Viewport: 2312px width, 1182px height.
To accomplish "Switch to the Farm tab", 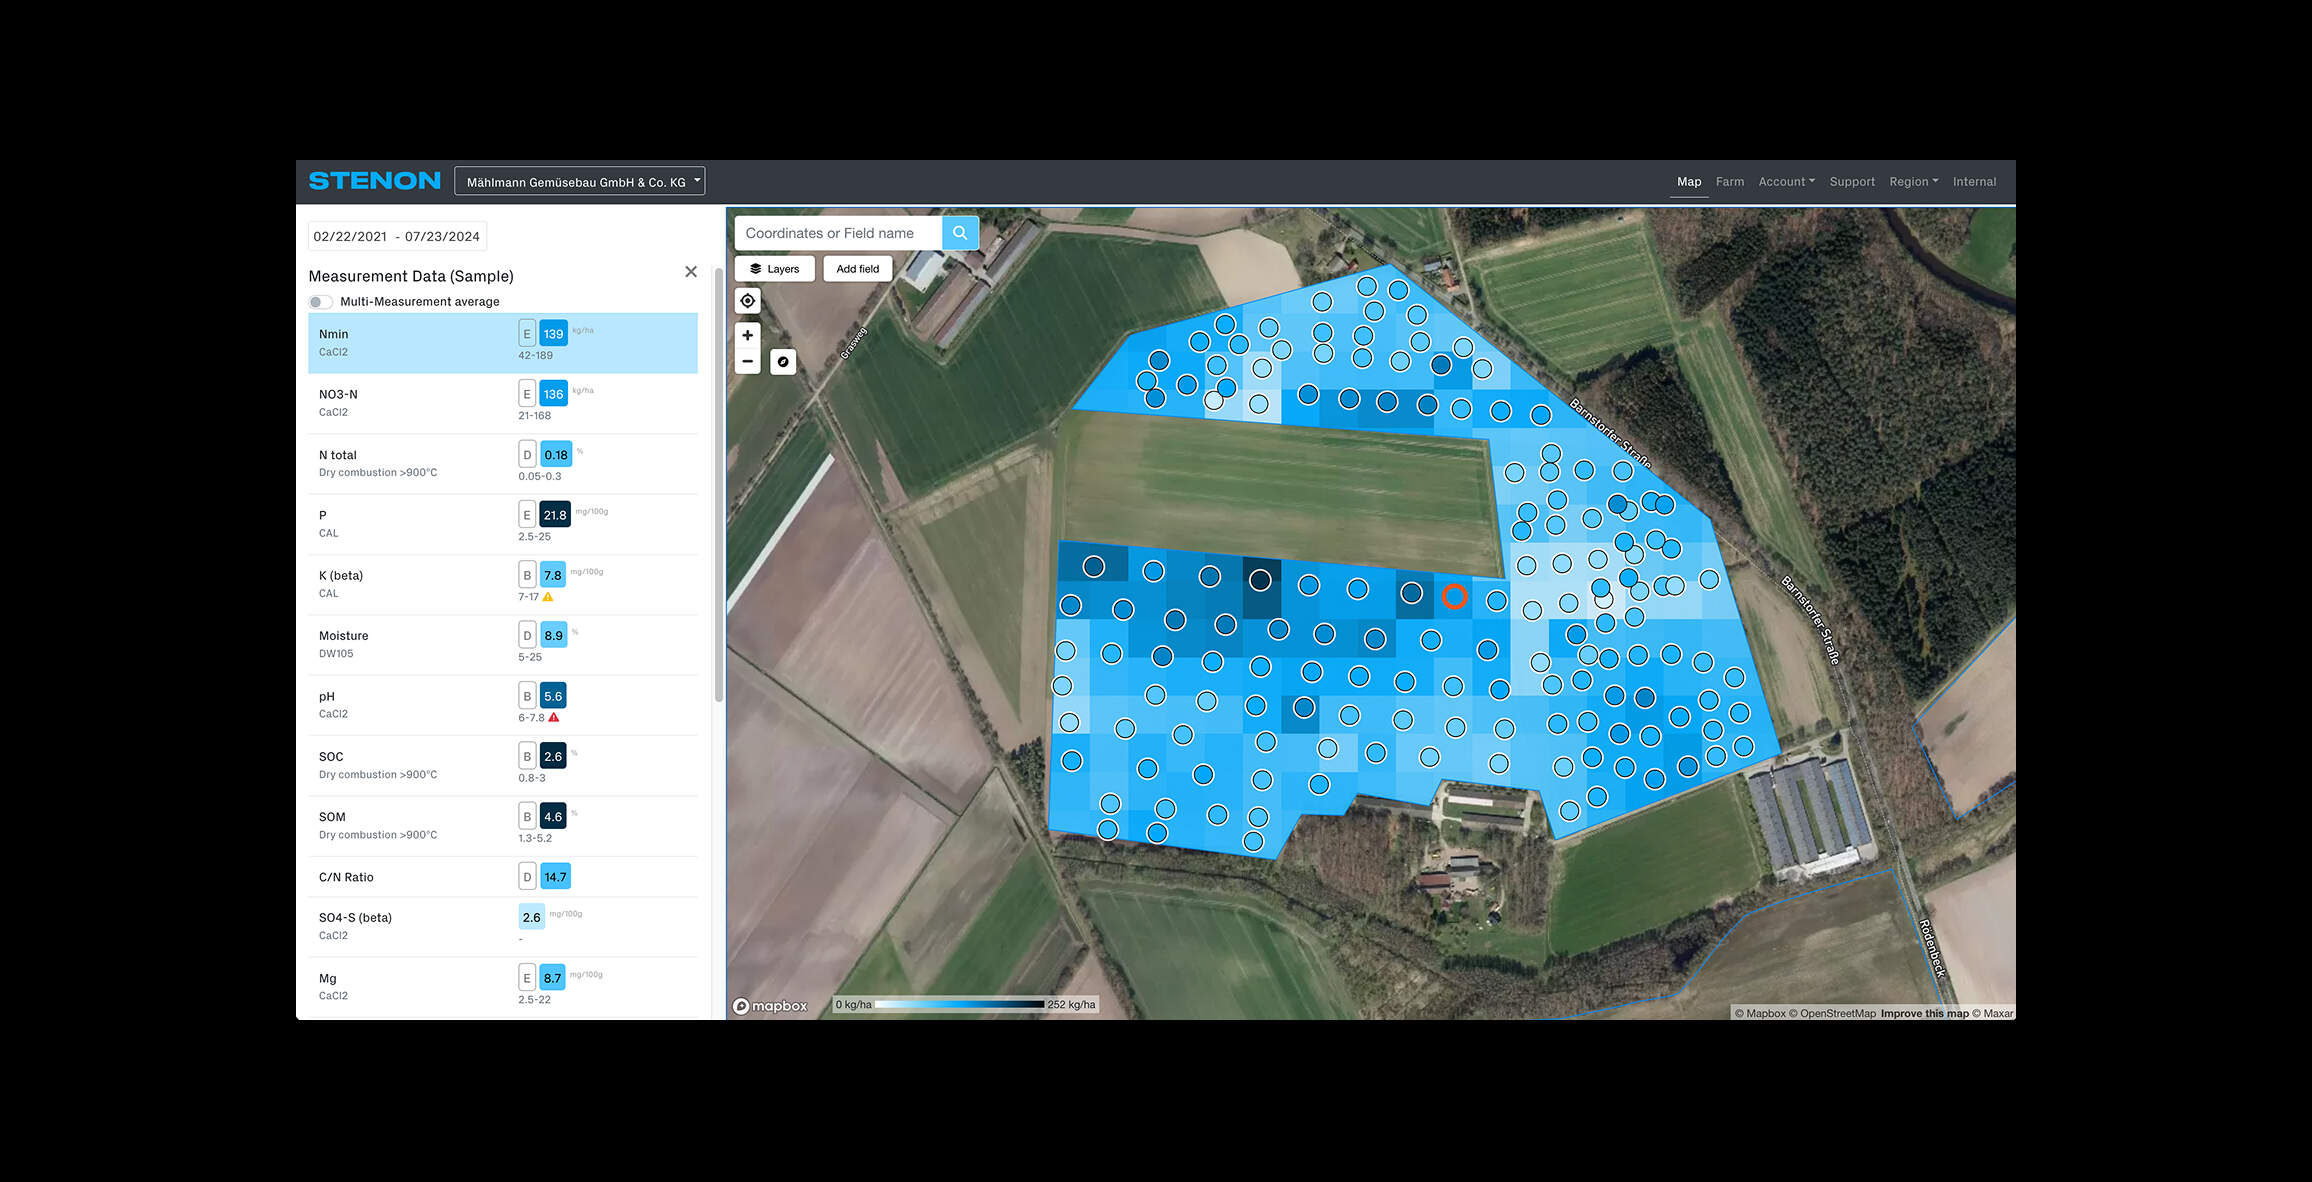I will point(1730,181).
